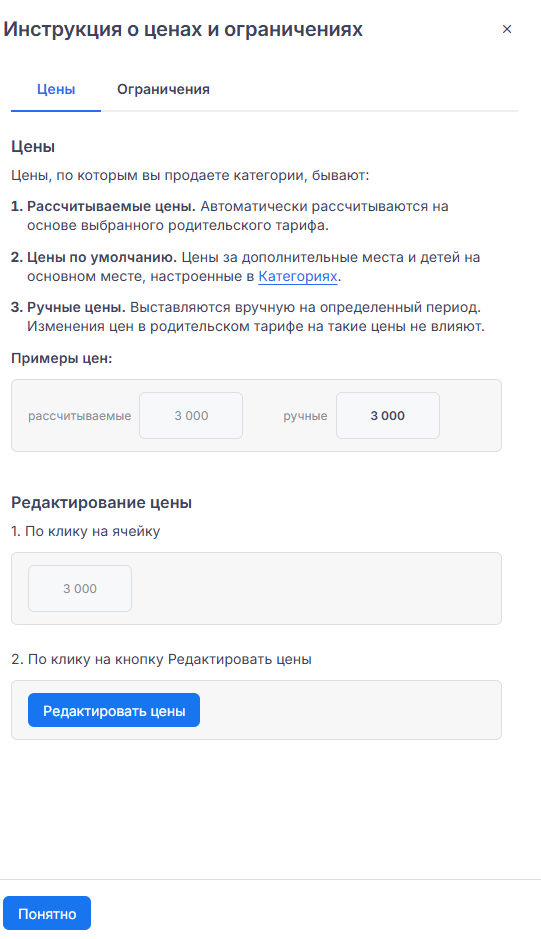The image size is (541, 939).
Task: Click the 3 000 cell under По клику на ячейку
Action: pos(80,589)
